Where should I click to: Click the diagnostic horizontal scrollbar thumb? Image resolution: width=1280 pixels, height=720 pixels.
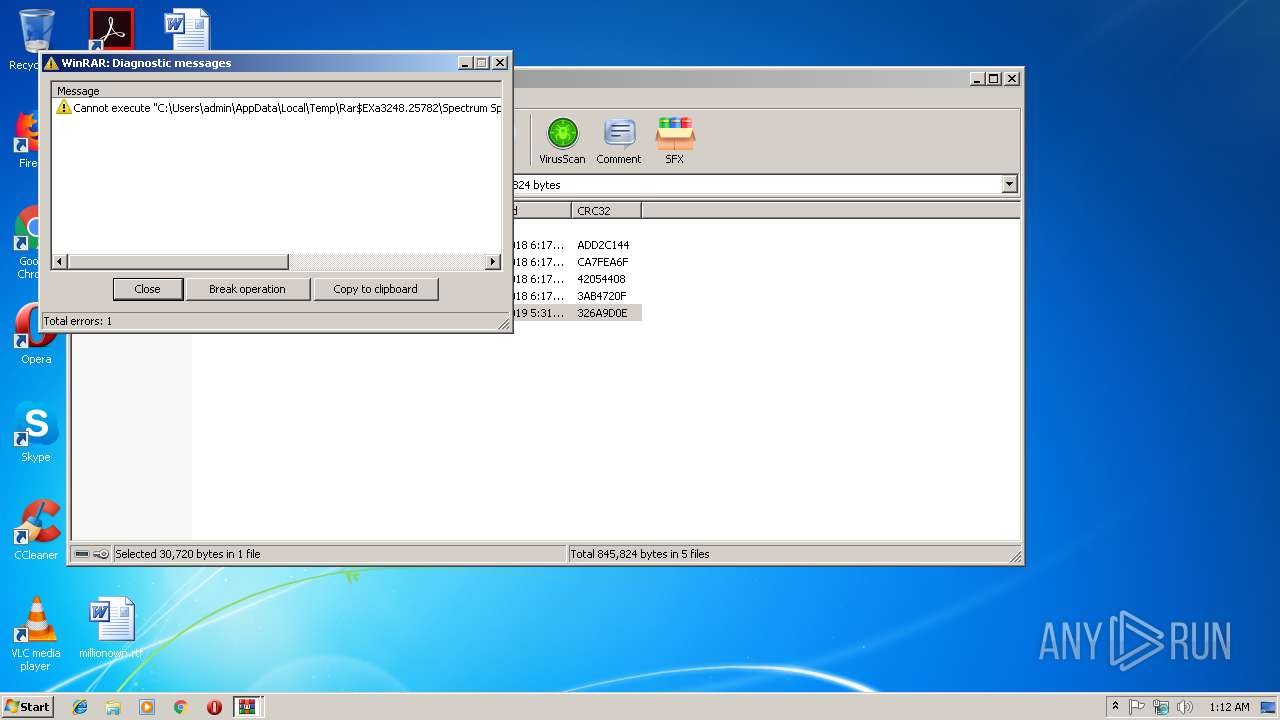(x=178, y=262)
